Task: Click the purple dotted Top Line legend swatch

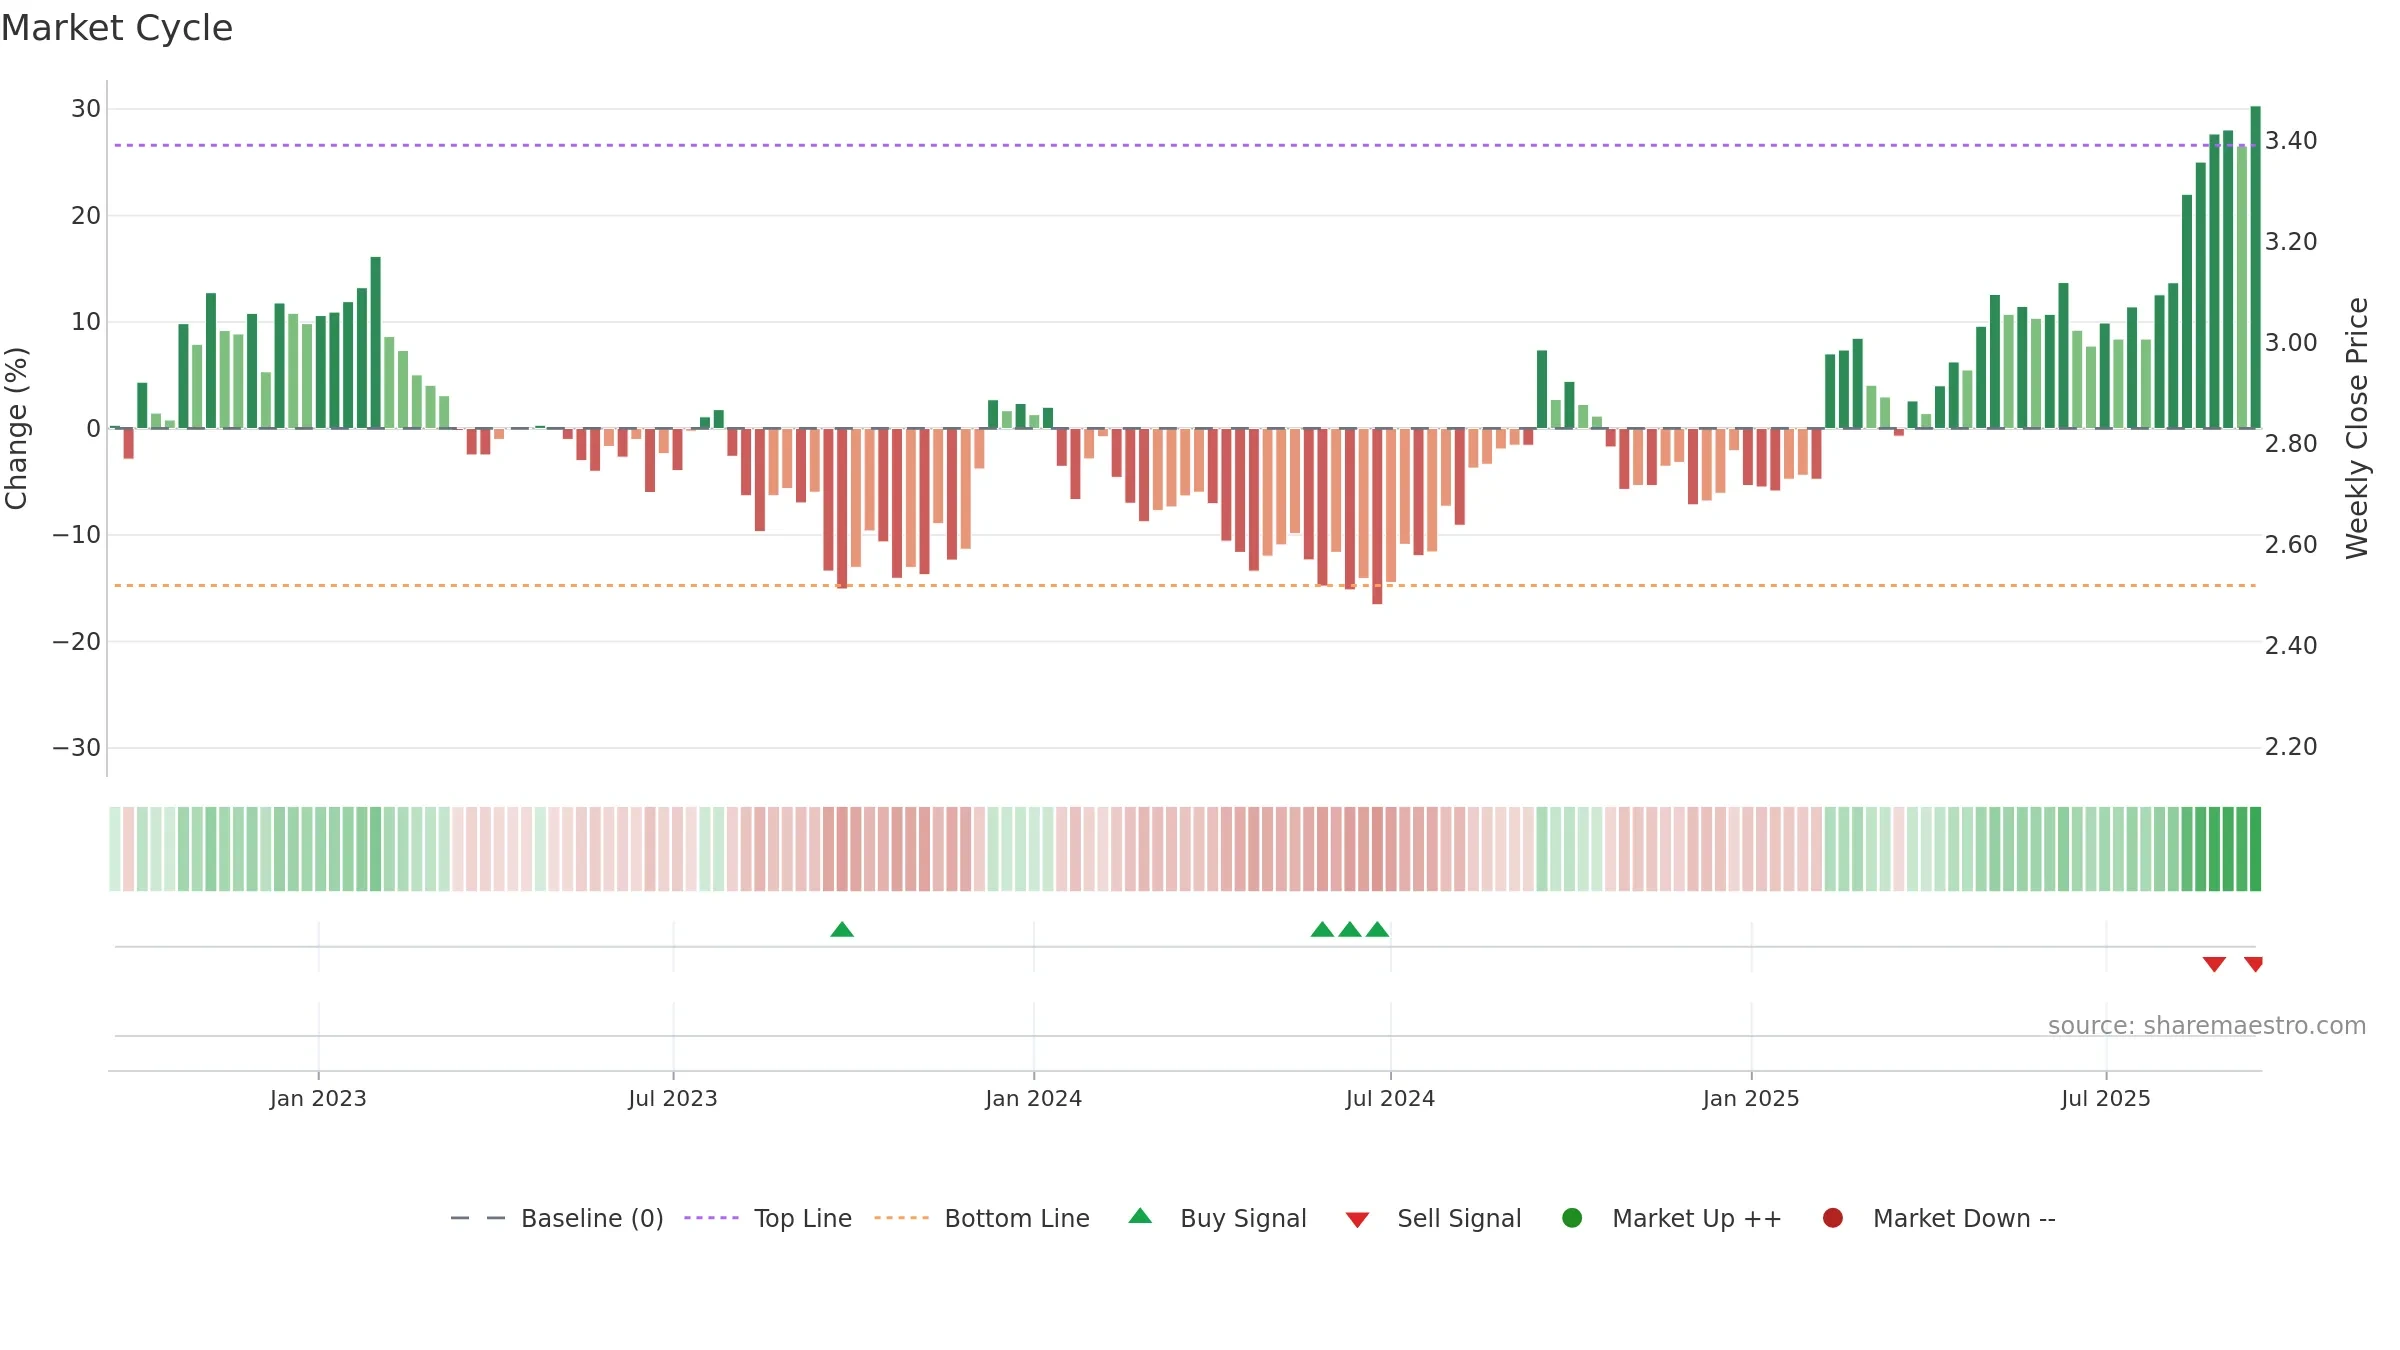Action: click(711, 1218)
